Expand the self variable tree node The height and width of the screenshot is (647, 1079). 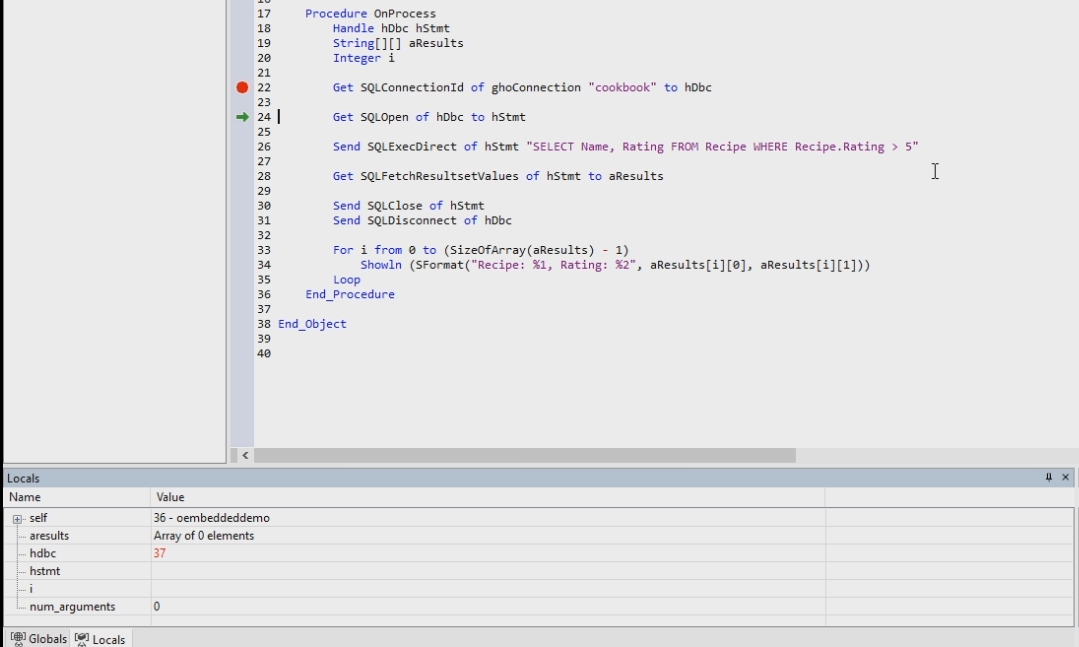point(17,519)
